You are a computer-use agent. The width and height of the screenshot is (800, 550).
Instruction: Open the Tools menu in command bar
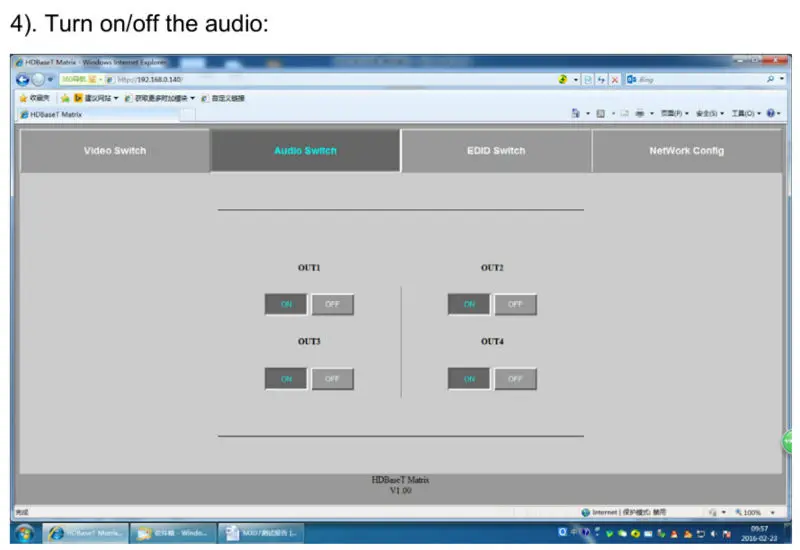(x=746, y=113)
